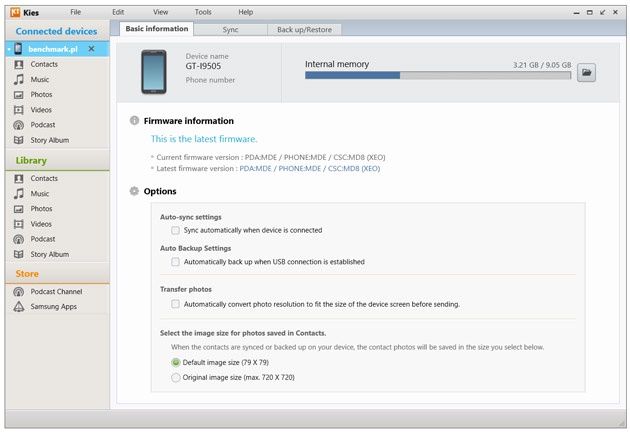Click the GT-I9505 phone image
The width and height of the screenshot is (630, 432).
click(x=153, y=72)
